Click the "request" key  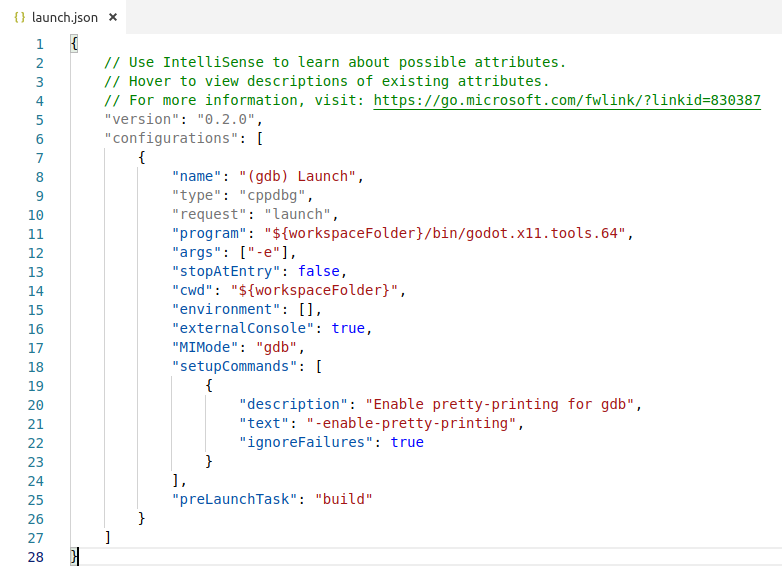209,214
